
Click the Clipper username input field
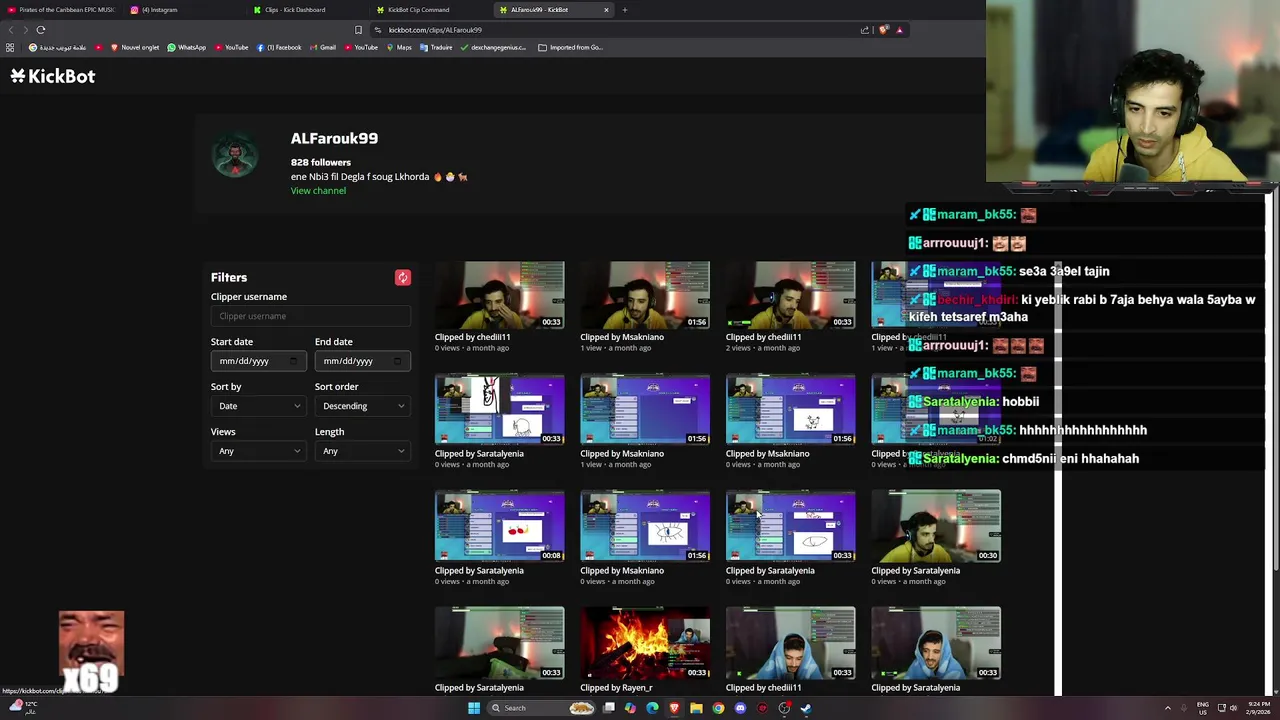(310, 316)
